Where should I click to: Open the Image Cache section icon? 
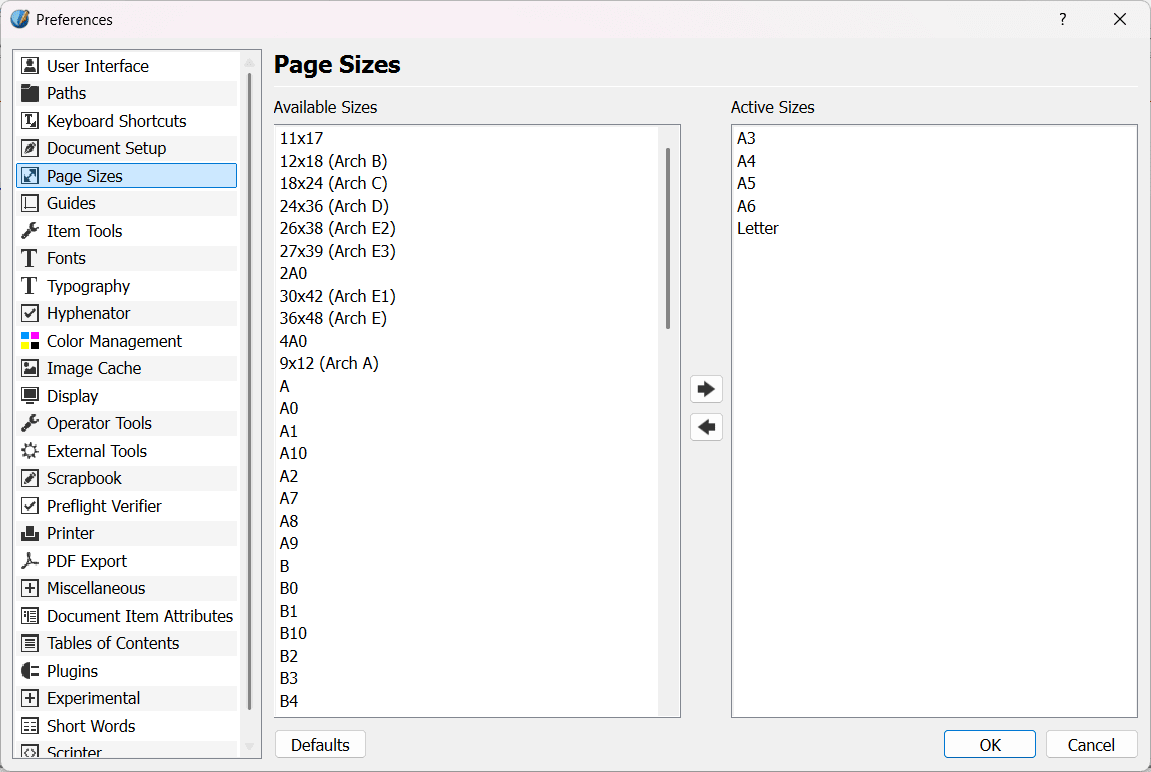point(30,368)
